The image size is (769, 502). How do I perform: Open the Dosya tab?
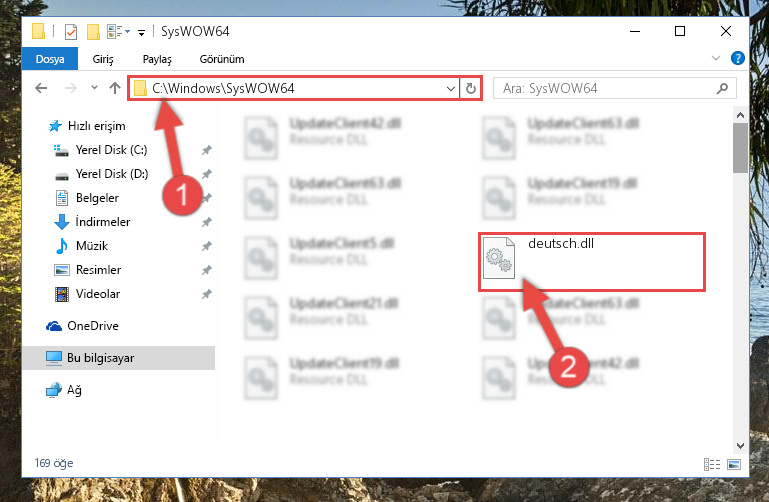click(x=50, y=59)
